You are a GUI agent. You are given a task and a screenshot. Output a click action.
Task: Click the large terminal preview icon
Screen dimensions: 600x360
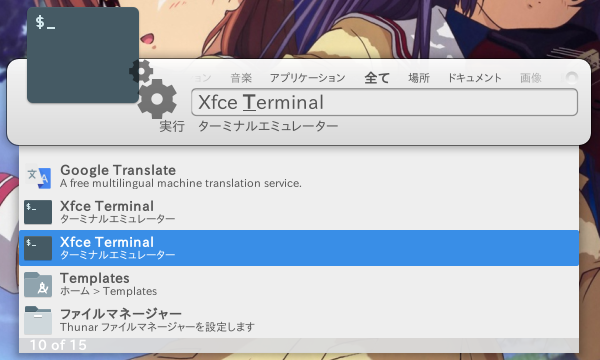pos(83,55)
